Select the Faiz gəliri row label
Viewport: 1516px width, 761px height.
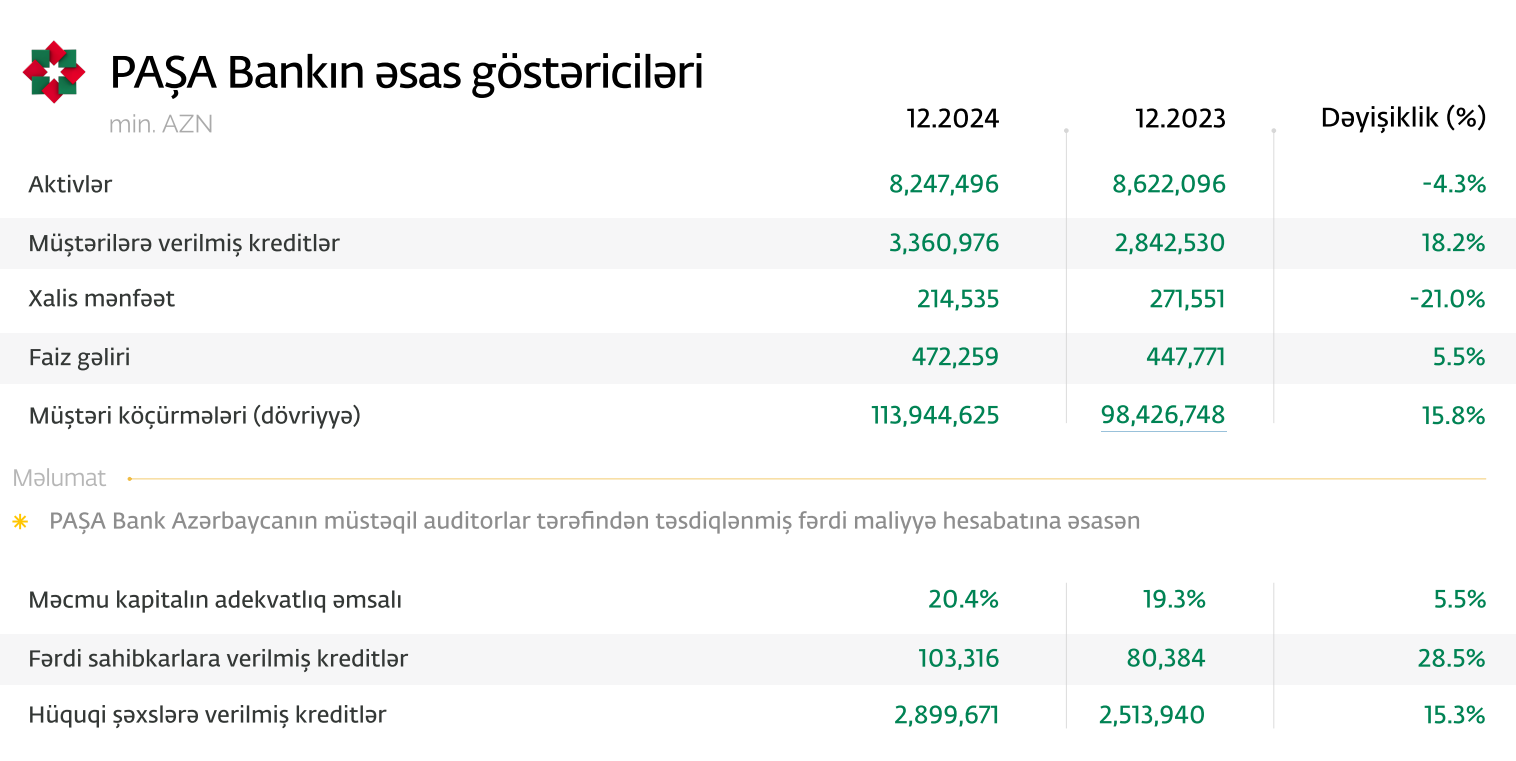tap(80, 357)
